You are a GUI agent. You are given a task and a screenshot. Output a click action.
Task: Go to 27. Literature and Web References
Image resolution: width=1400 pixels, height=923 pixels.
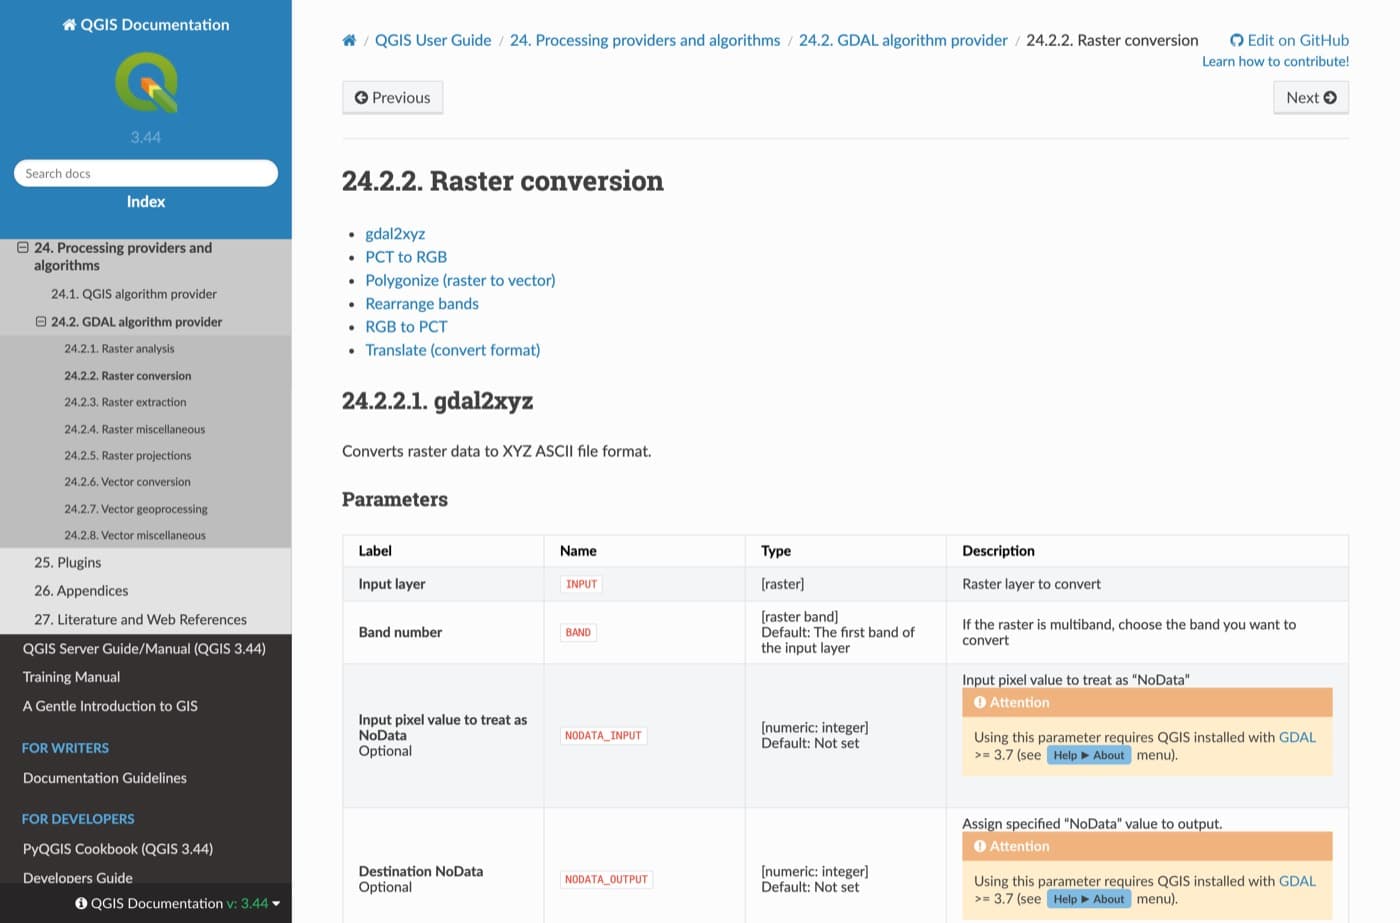coord(140,620)
